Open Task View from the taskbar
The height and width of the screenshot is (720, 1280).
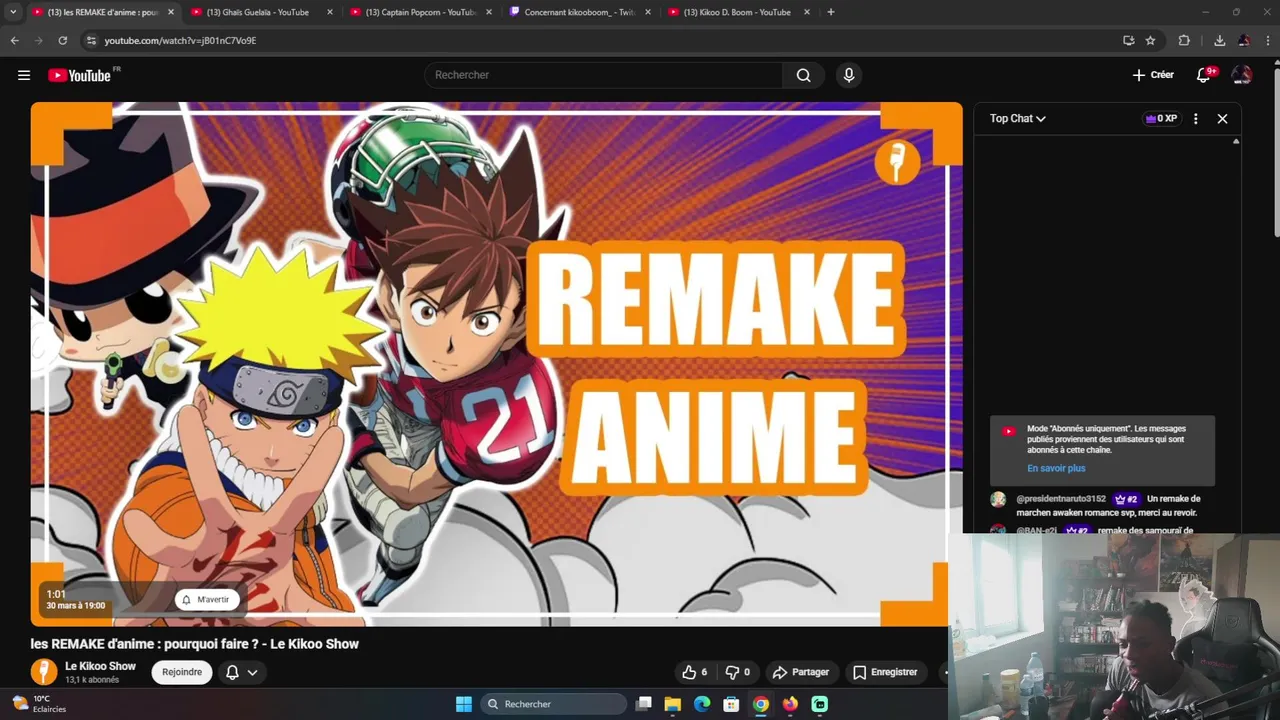coord(644,704)
